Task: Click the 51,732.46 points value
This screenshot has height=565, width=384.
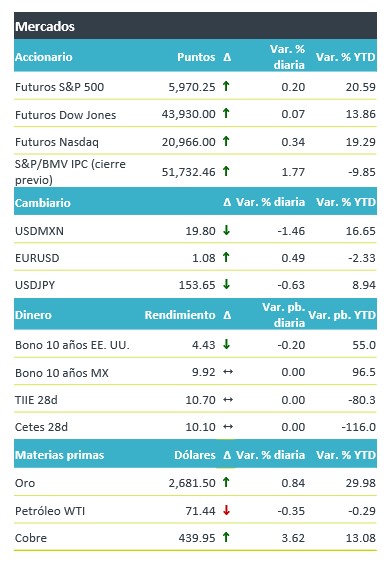Action: 188,172
